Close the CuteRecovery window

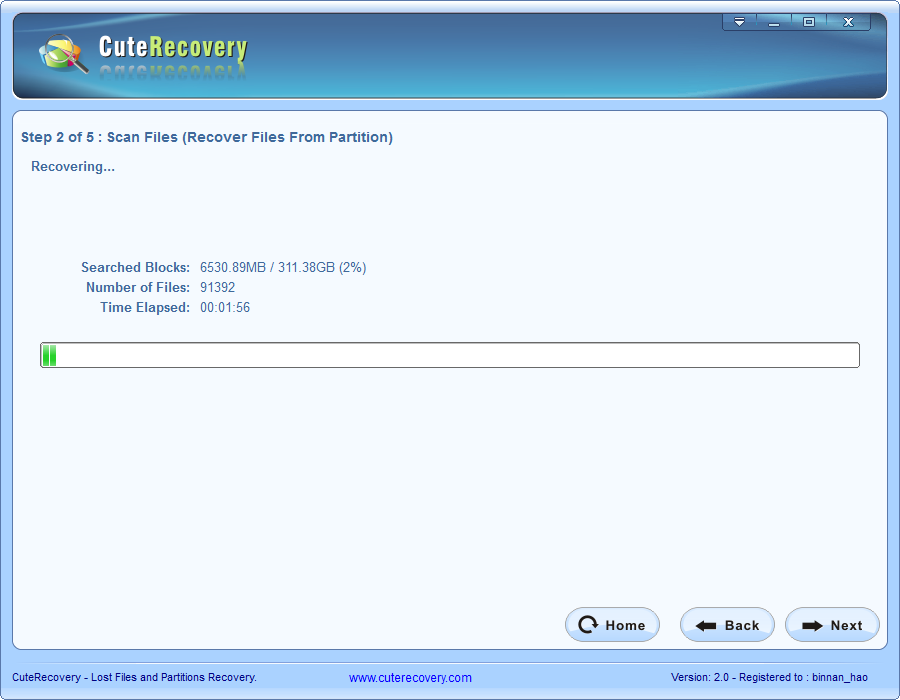coord(848,22)
